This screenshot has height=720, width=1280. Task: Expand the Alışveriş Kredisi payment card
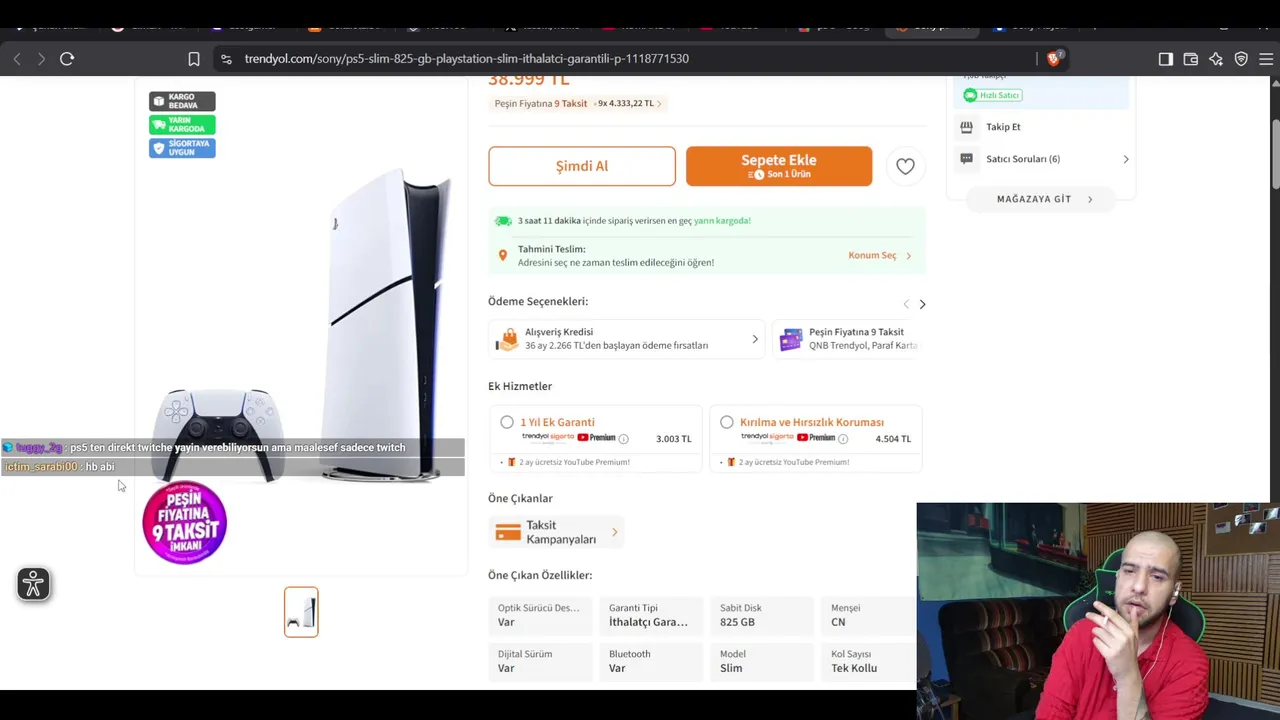click(x=627, y=339)
